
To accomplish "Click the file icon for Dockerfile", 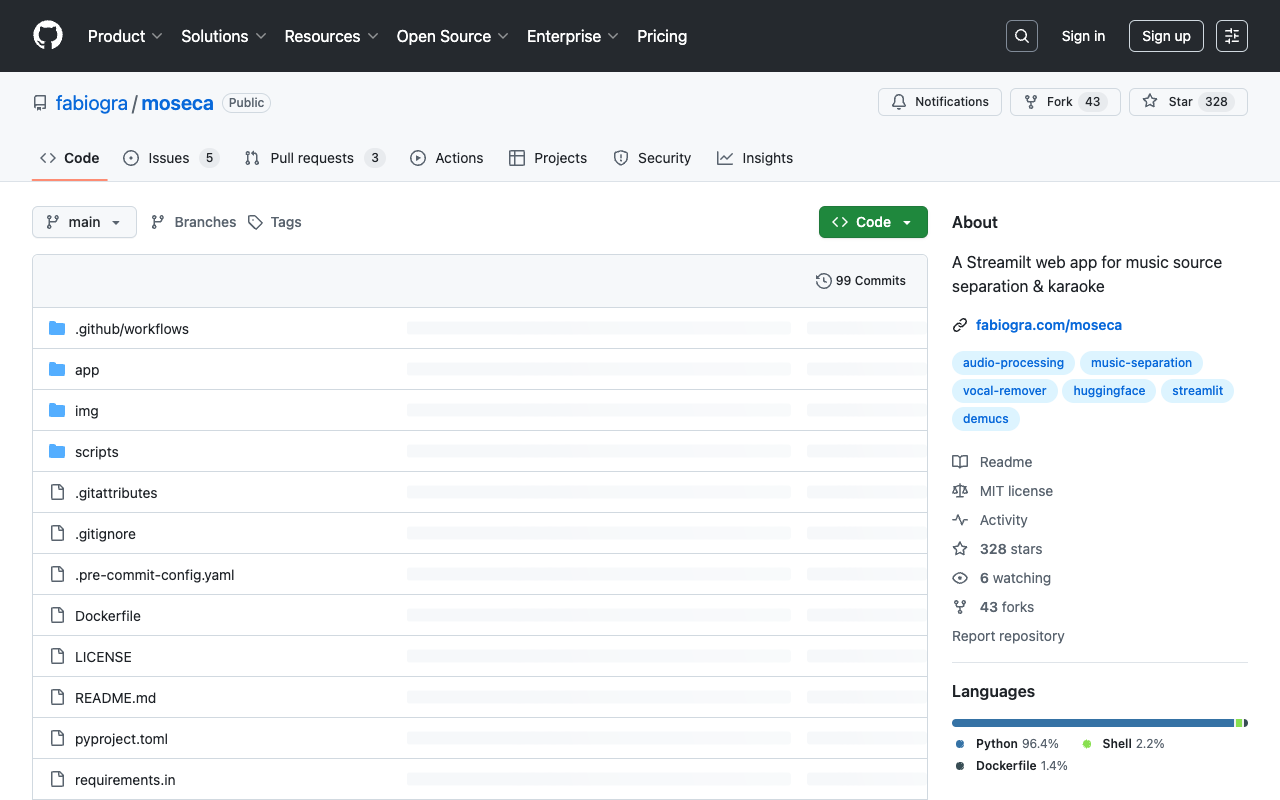I will pyautogui.click(x=57, y=616).
